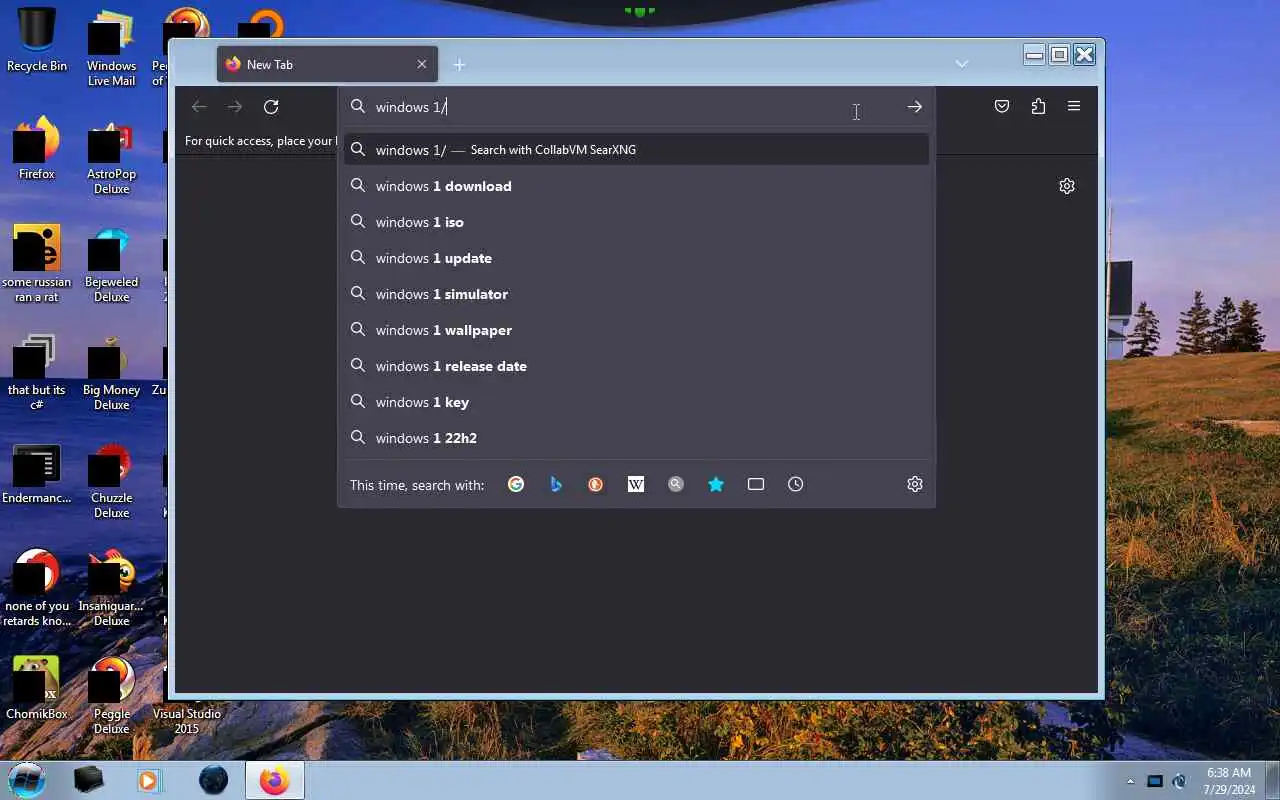Search open tabs using the tab icon
The height and width of the screenshot is (800, 1280).
756,484
